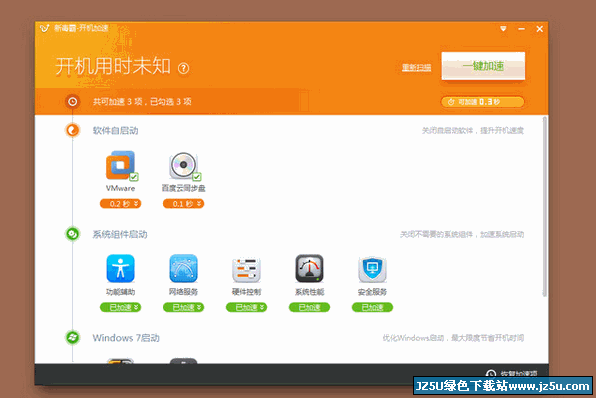Viewport: 596px width, 398px height.
Task: Click the vertical scrollbar of the list
Action: pyautogui.click(x=544, y=207)
